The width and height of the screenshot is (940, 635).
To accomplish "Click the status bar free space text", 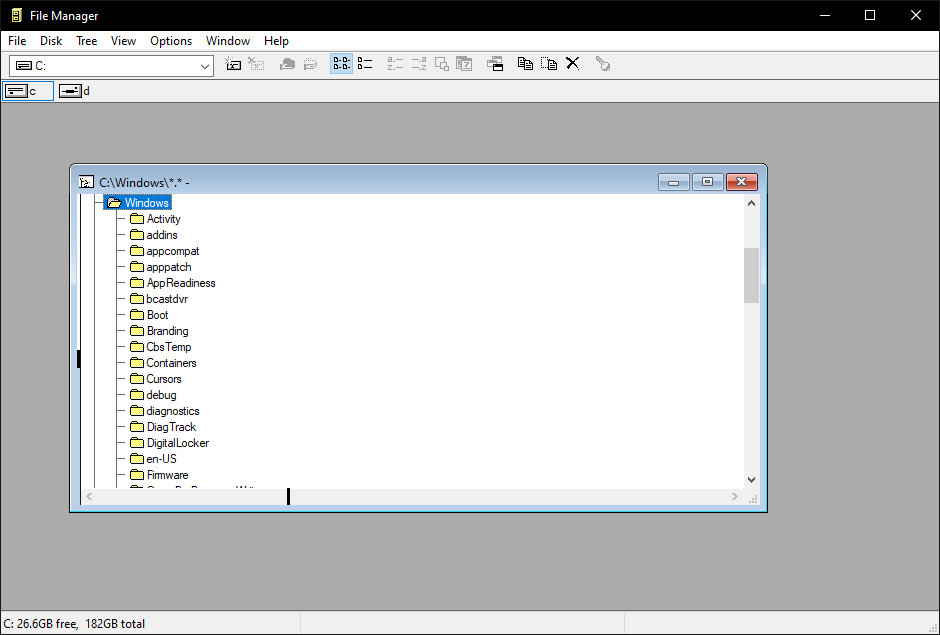I will 74,624.
